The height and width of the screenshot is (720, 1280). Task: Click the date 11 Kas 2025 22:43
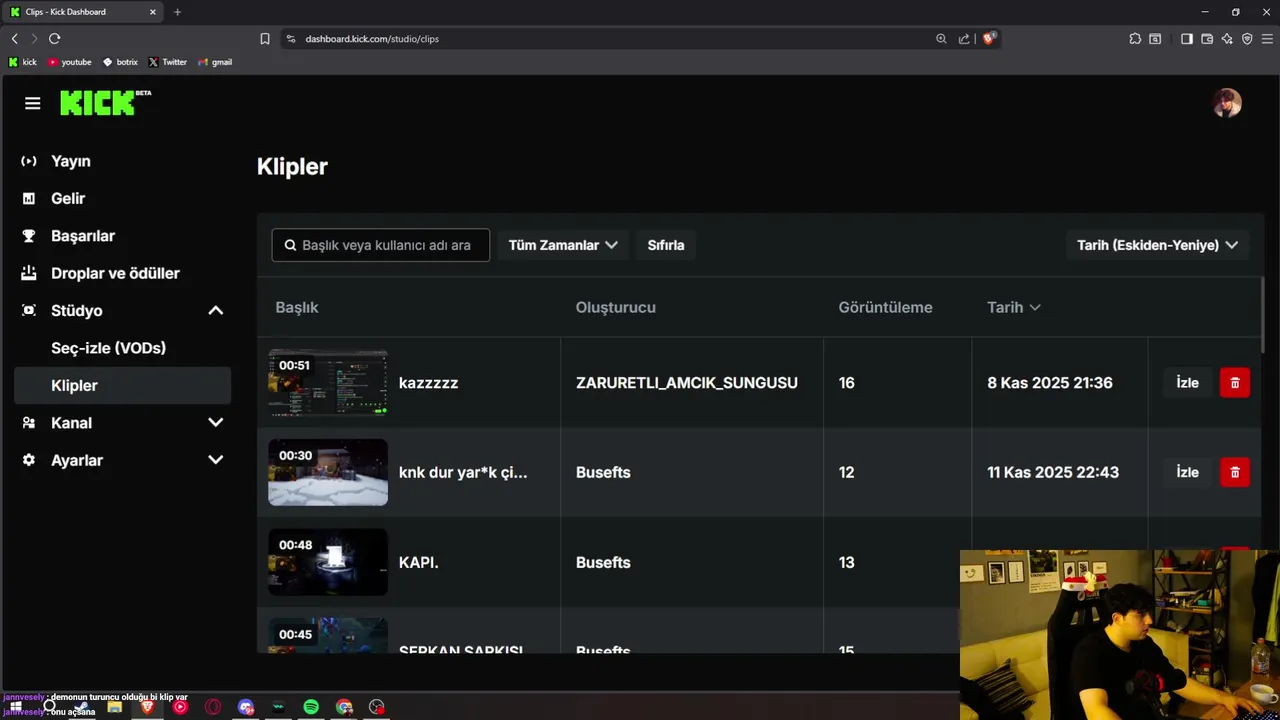(1053, 472)
